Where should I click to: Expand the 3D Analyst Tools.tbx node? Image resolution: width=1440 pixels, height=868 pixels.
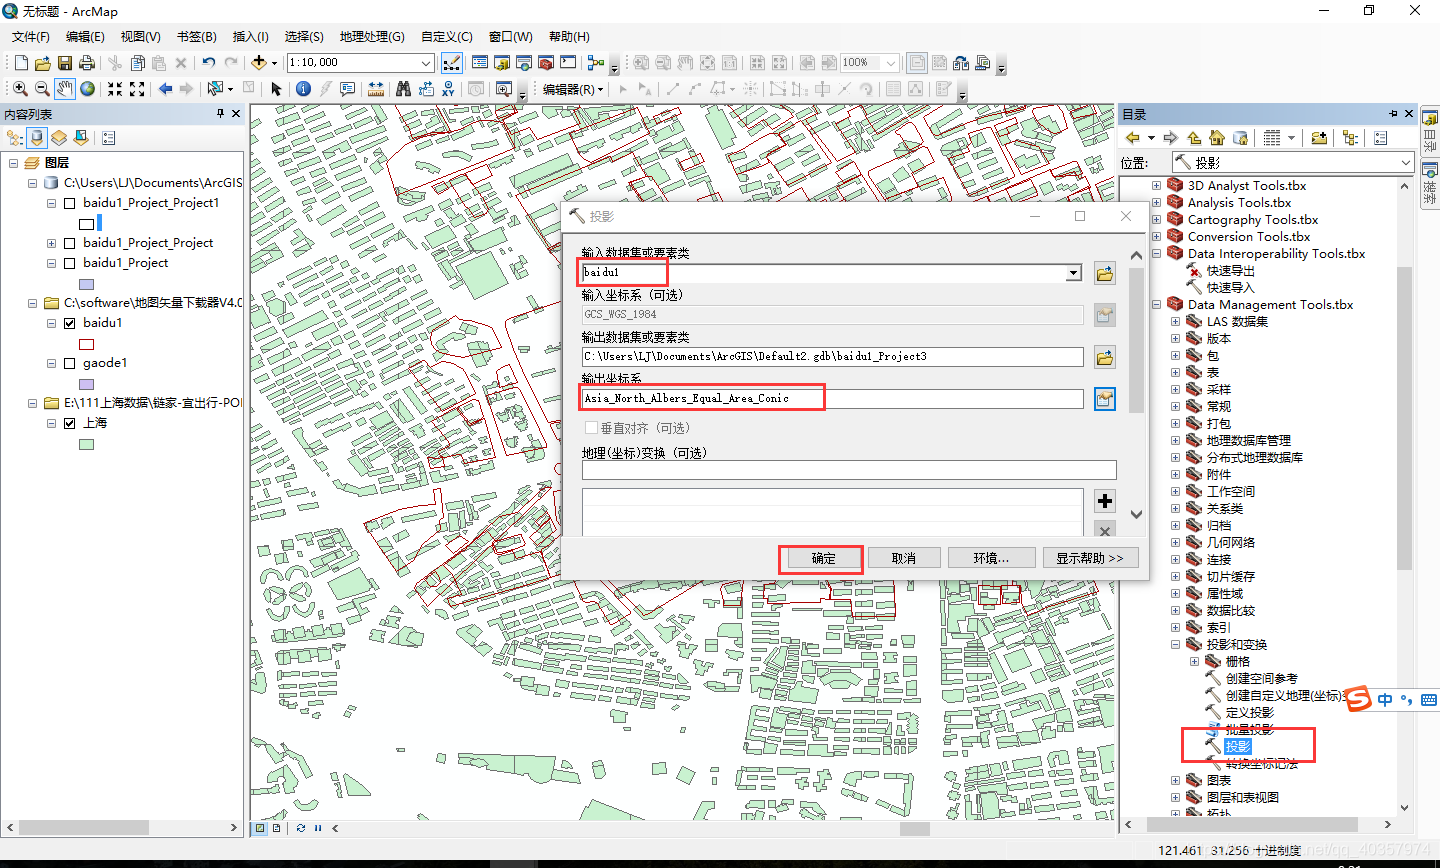point(1157,185)
